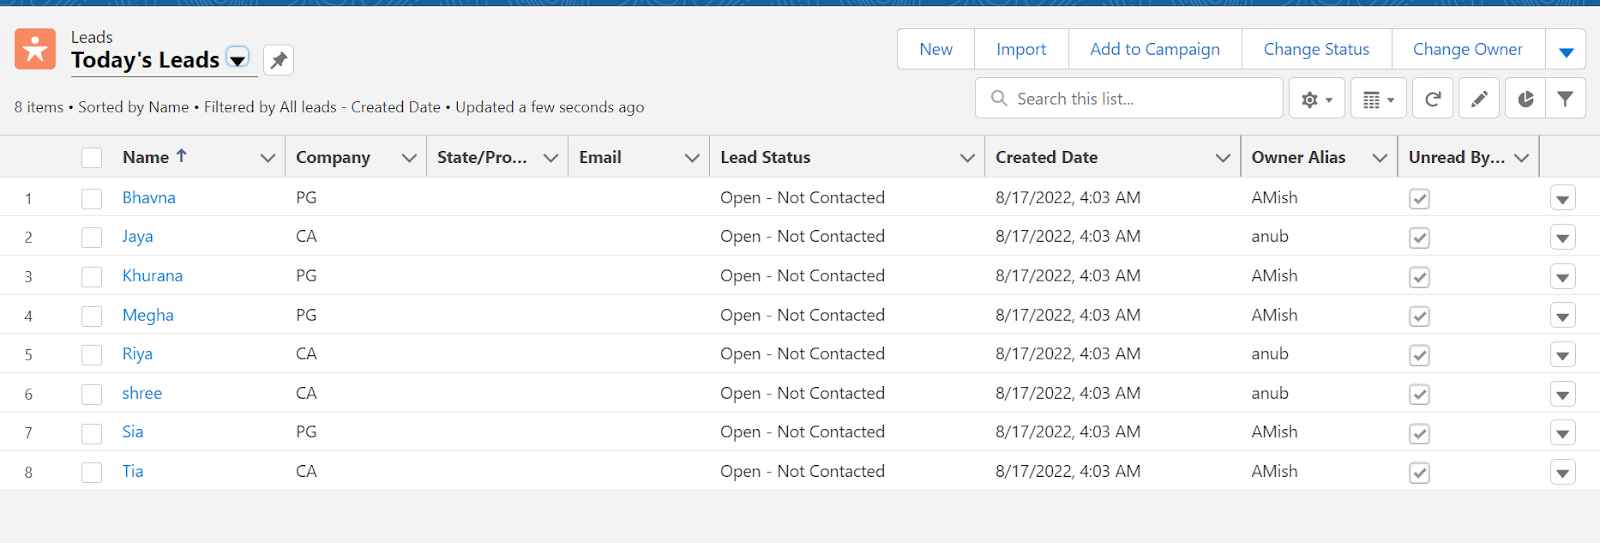Select the Riya row checkbox
Screen dimensions: 1600x543
(x=92, y=355)
